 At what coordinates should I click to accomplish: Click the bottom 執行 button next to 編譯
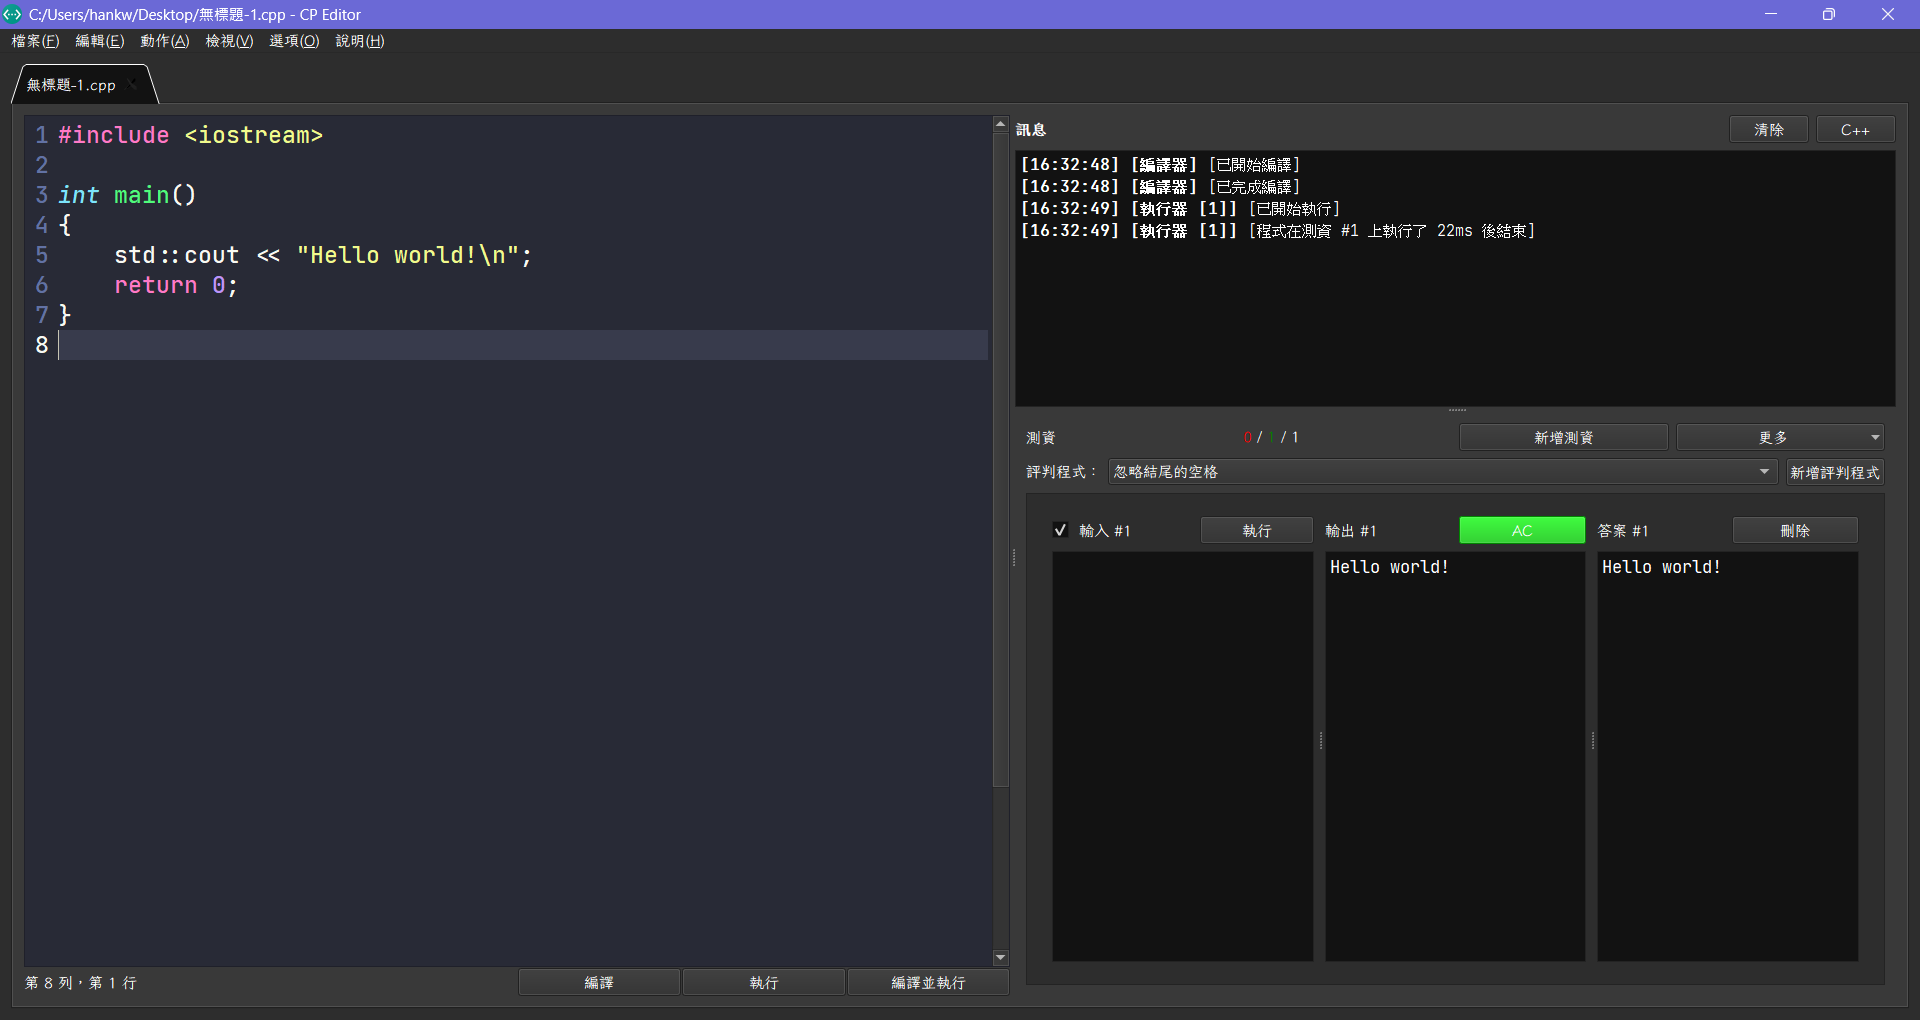(x=764, y=983)
